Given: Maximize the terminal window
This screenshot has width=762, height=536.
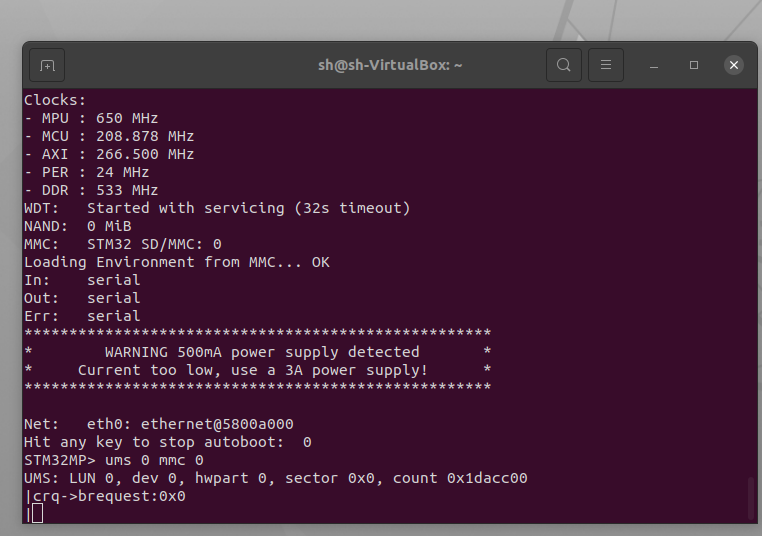Looking at the screenshot, I should (694, 65).
